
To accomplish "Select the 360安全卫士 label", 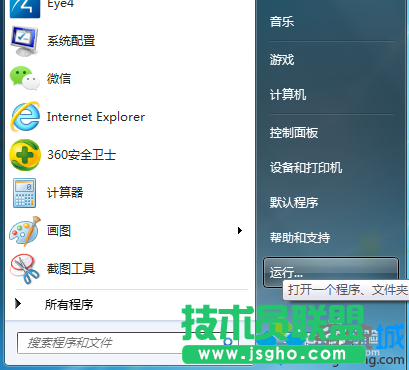I will point(81,155).
